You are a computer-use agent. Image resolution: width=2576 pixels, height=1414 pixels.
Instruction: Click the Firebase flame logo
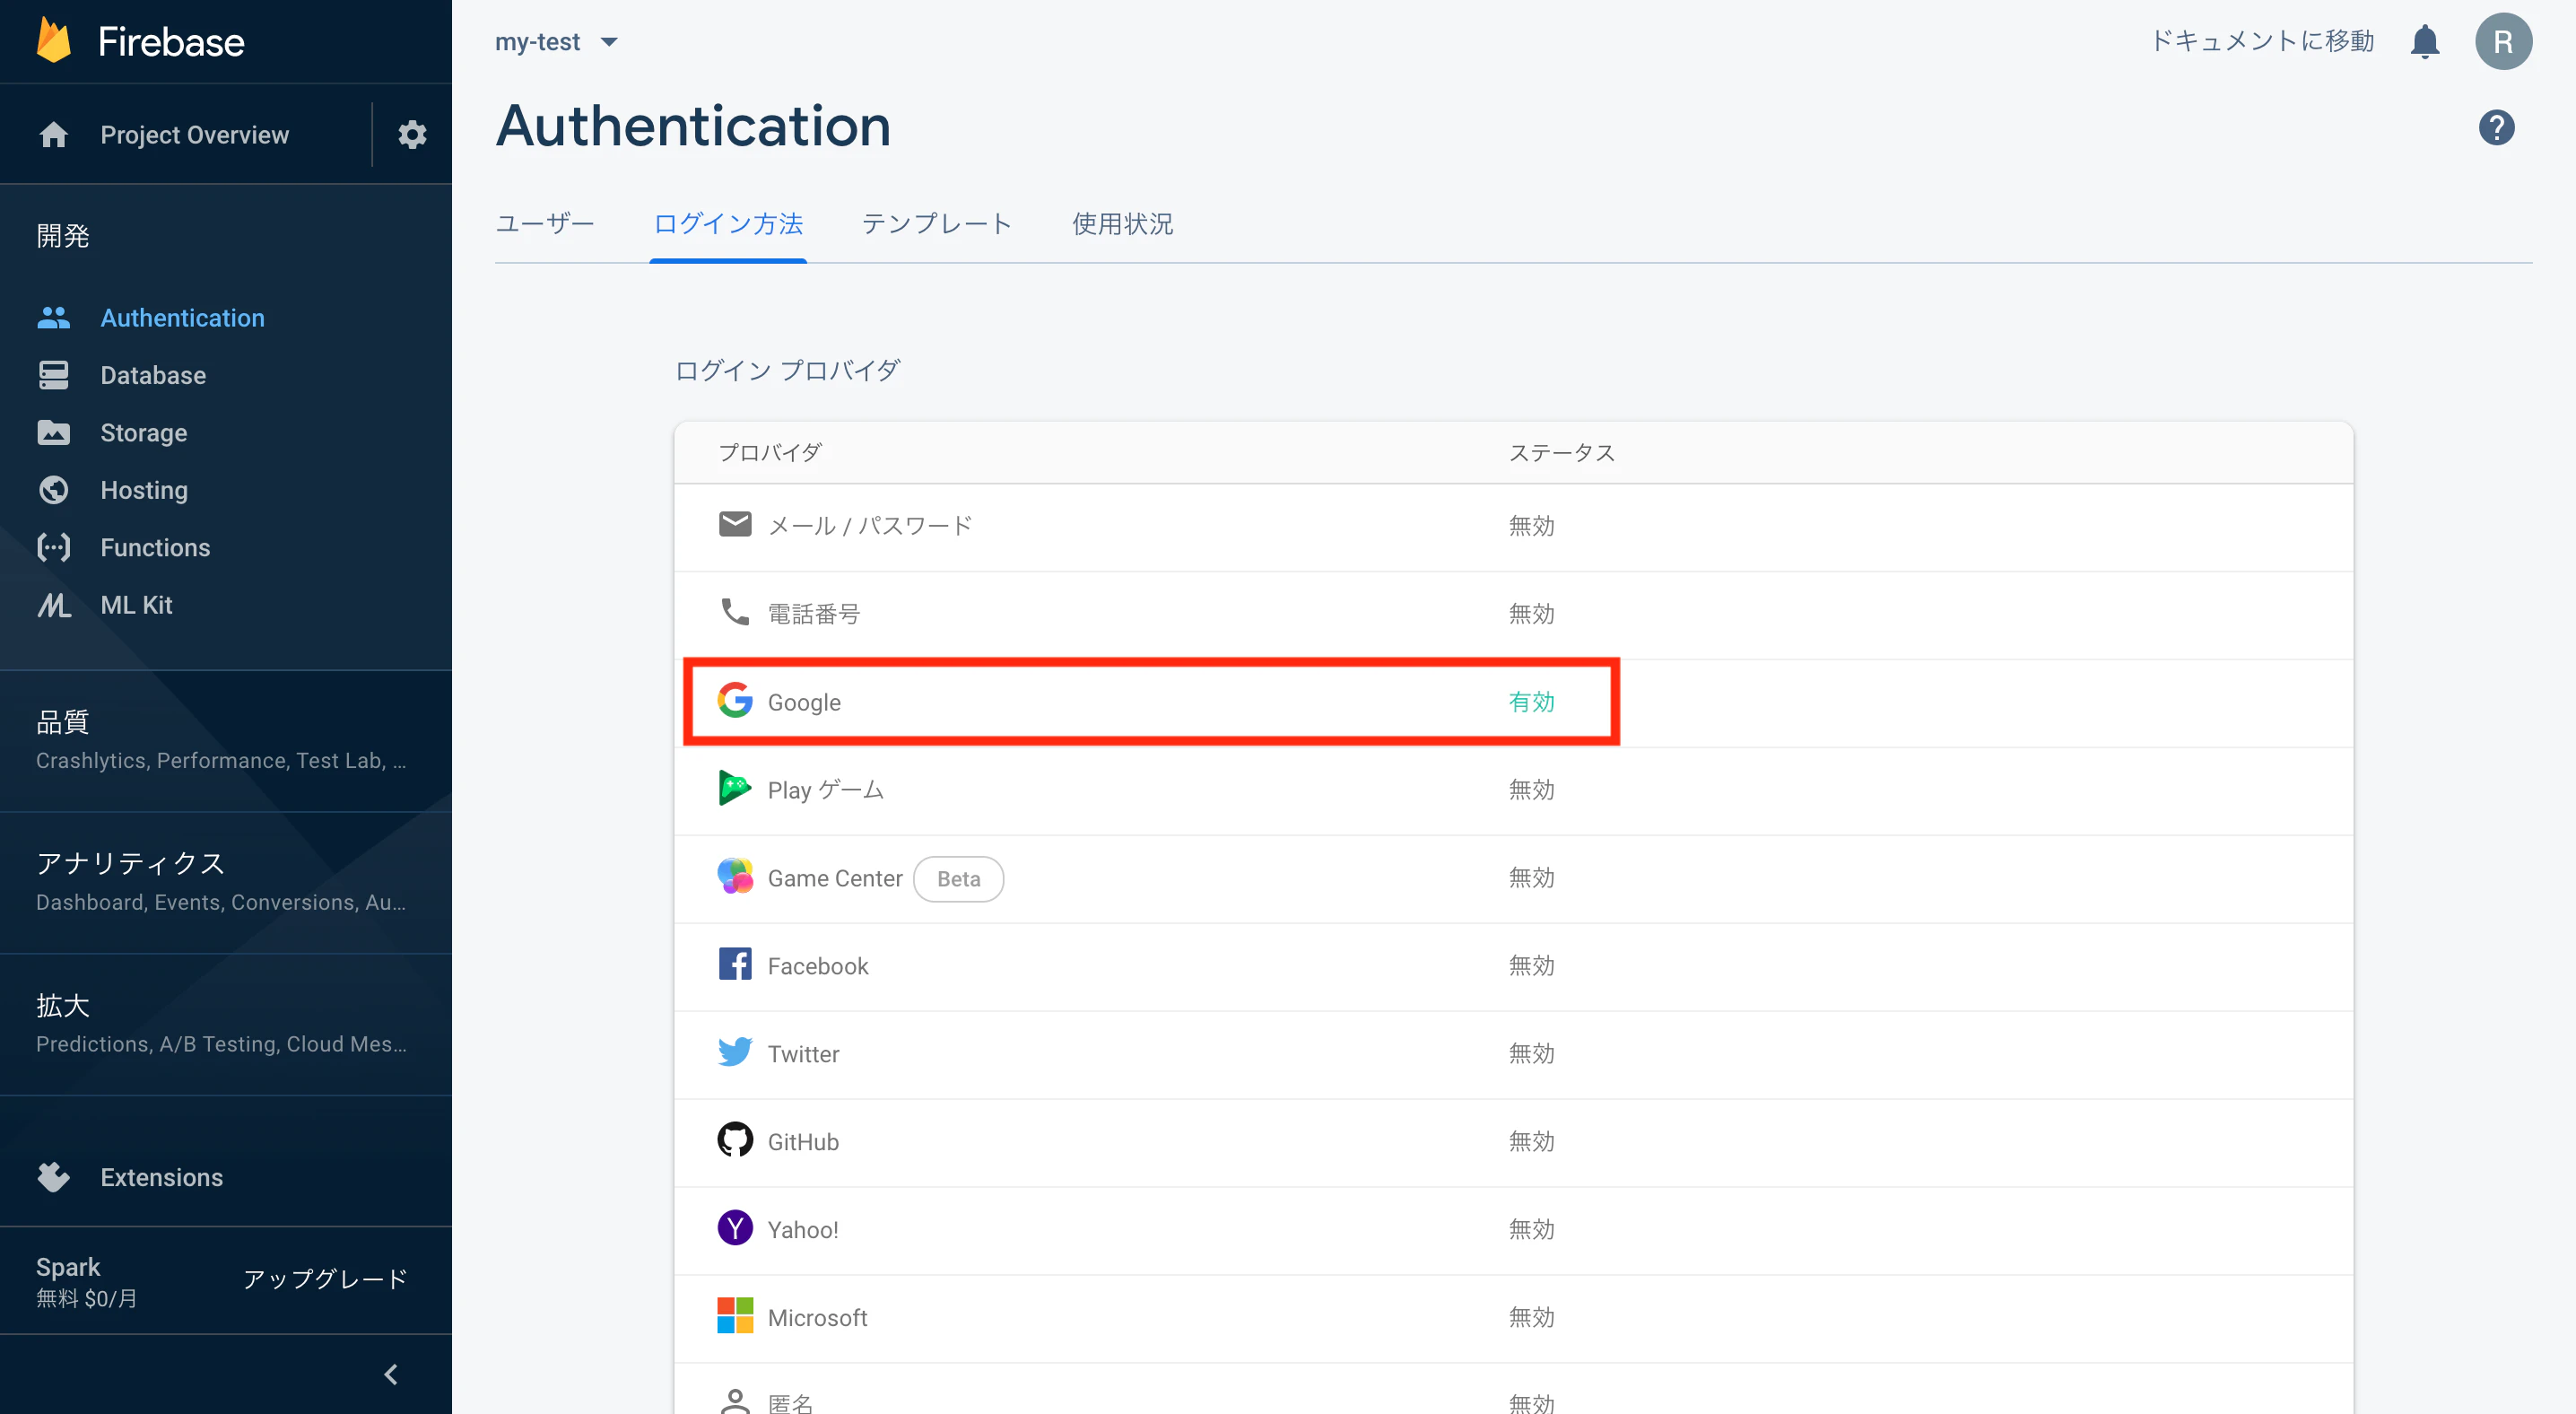[54, 41]
